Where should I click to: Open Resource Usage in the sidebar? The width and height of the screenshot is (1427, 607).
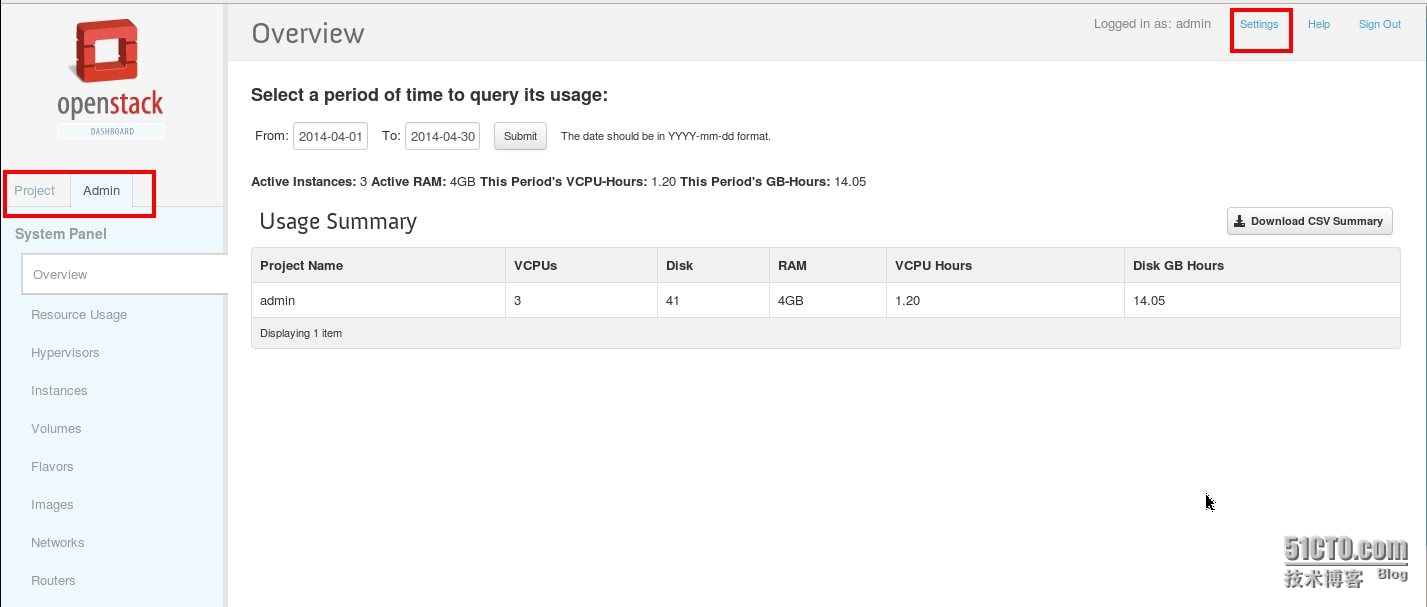79,315
